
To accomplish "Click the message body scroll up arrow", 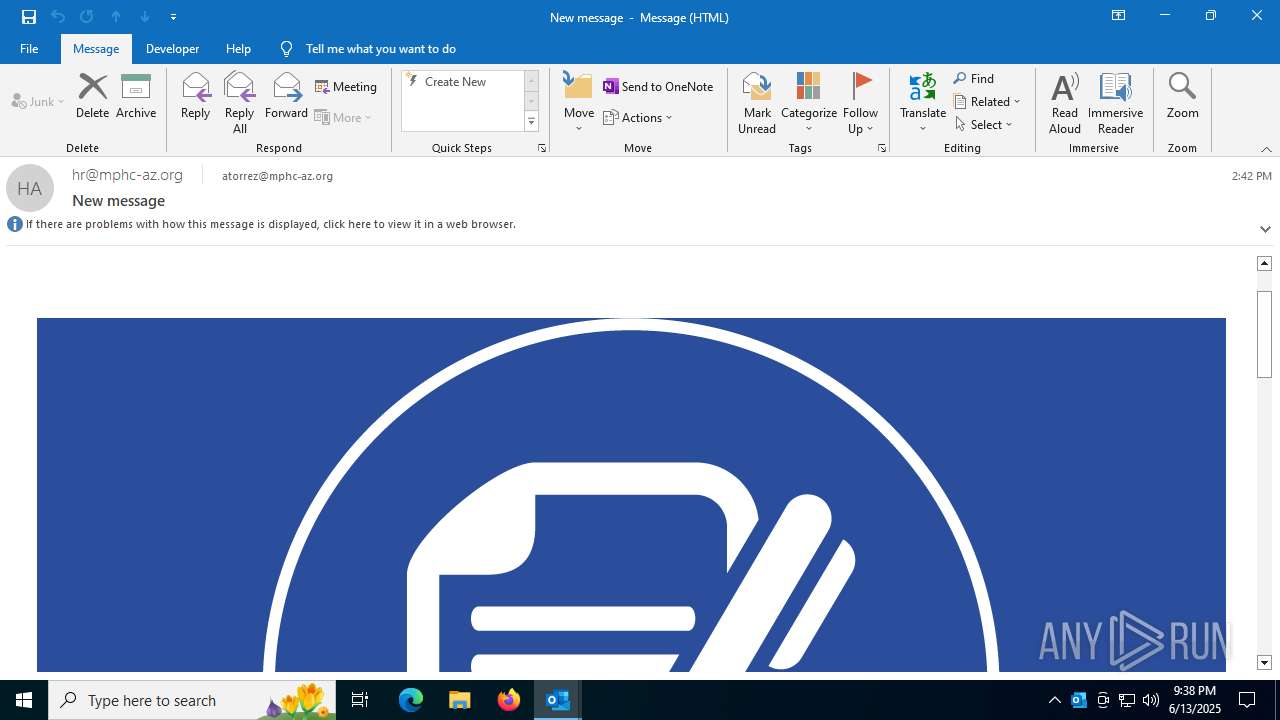I will (x=1264, y=263).
